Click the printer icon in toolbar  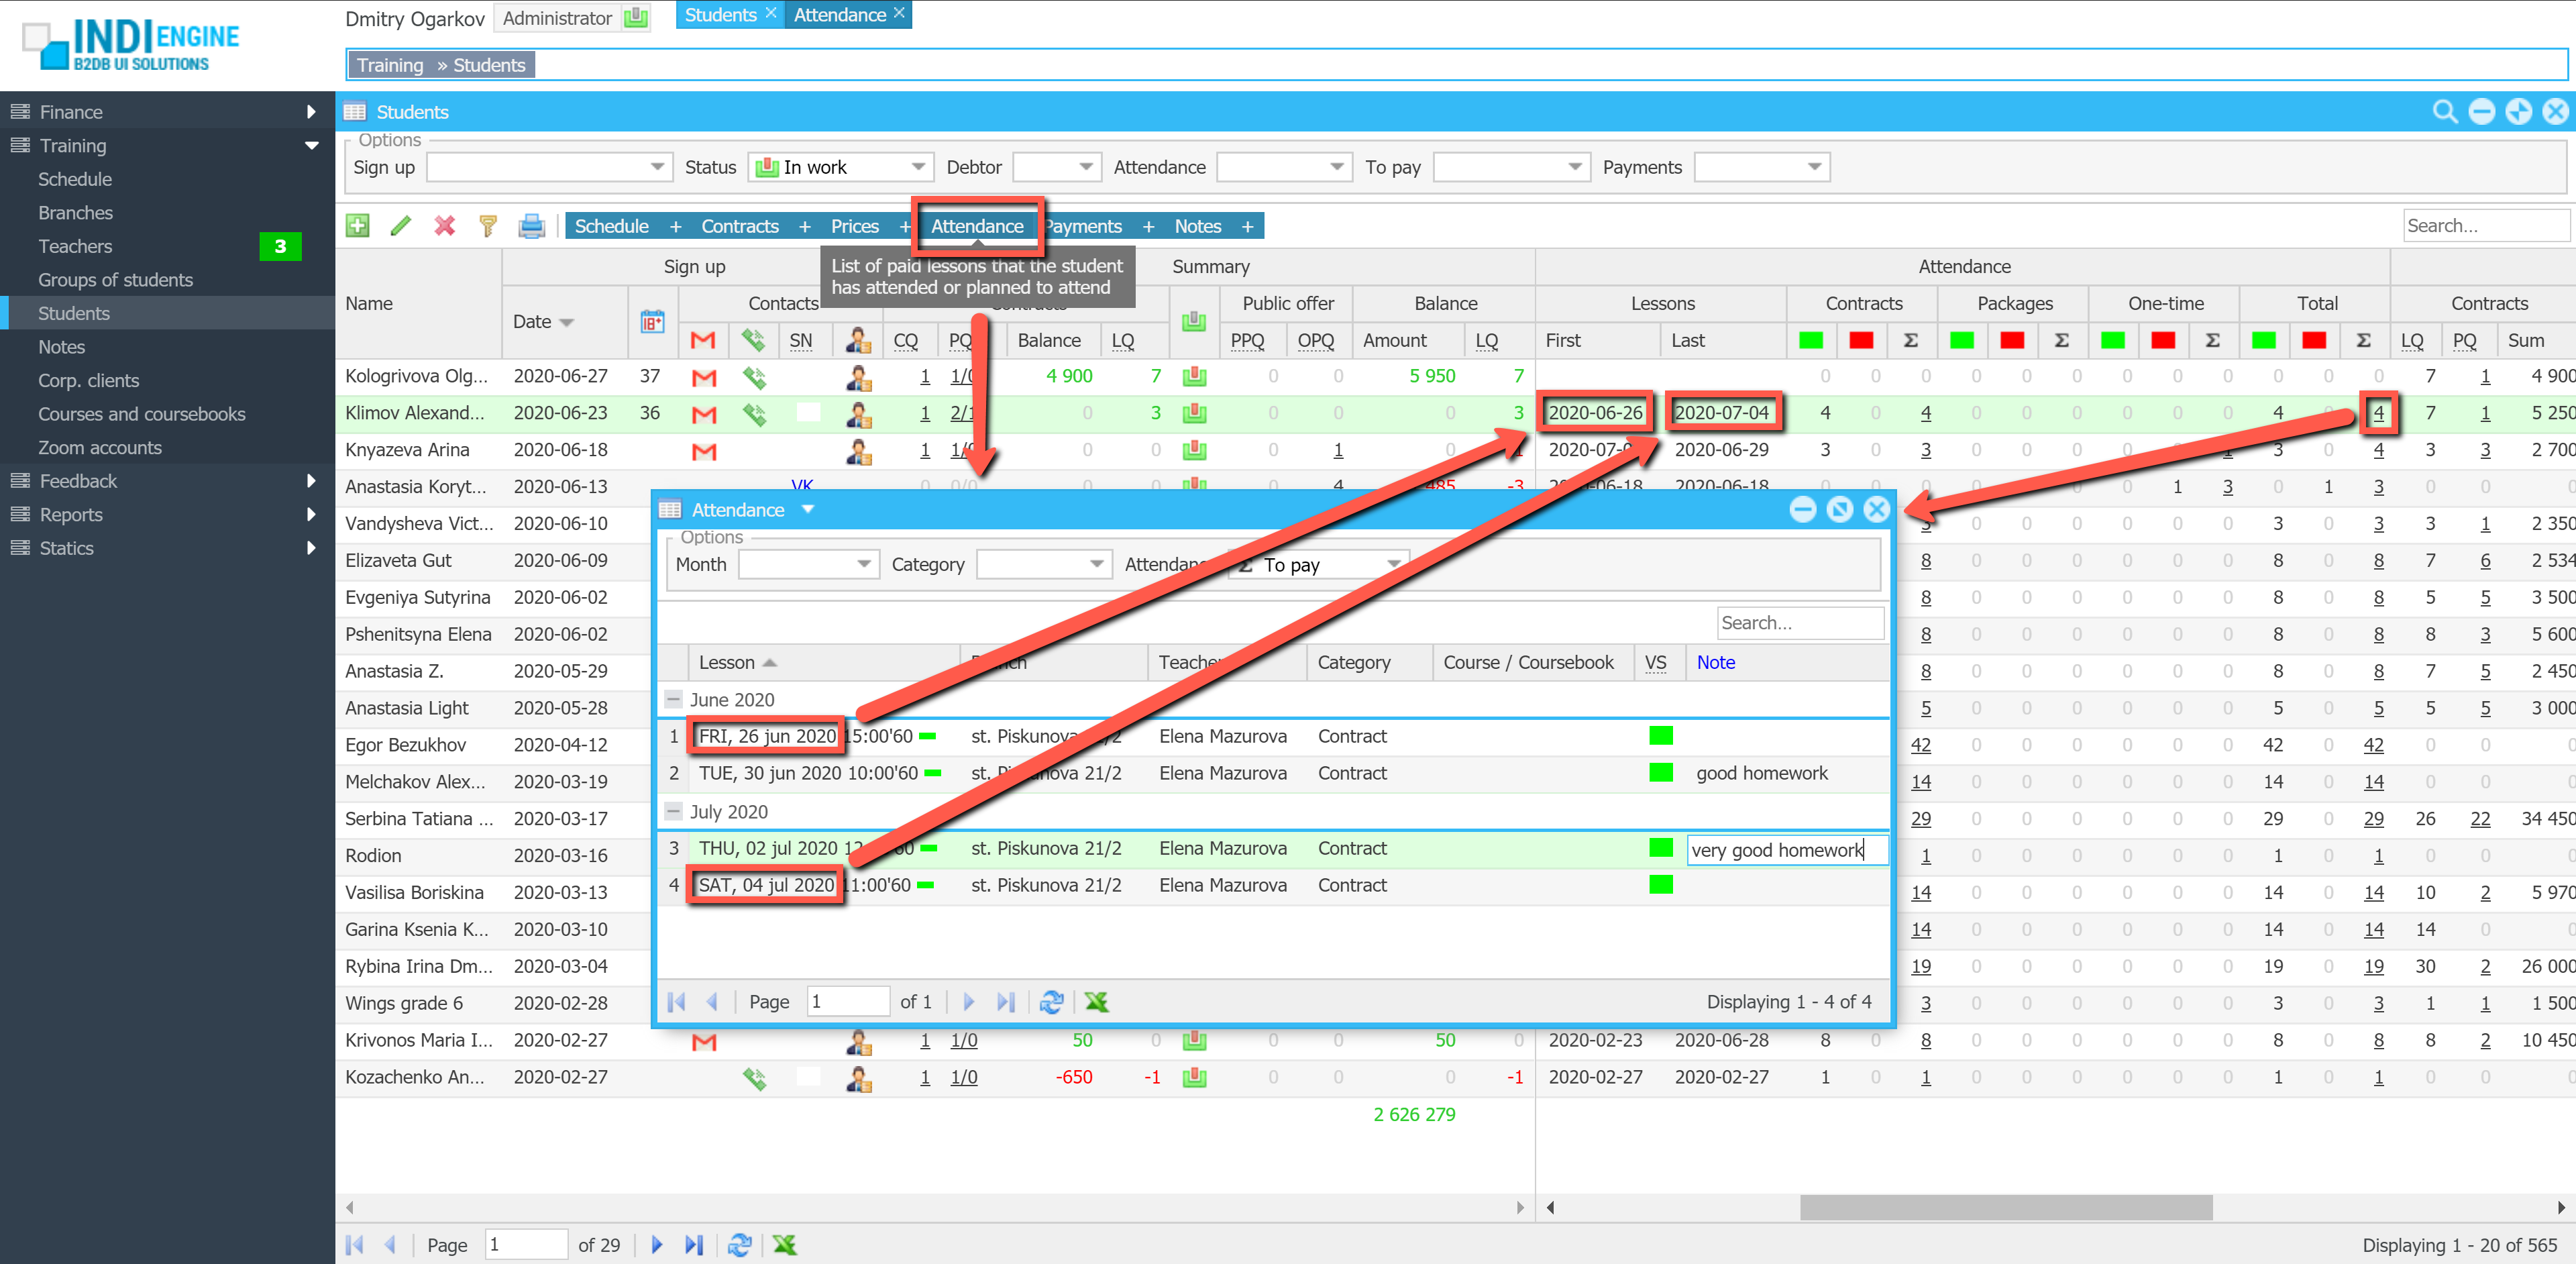[x=531, y=226]
